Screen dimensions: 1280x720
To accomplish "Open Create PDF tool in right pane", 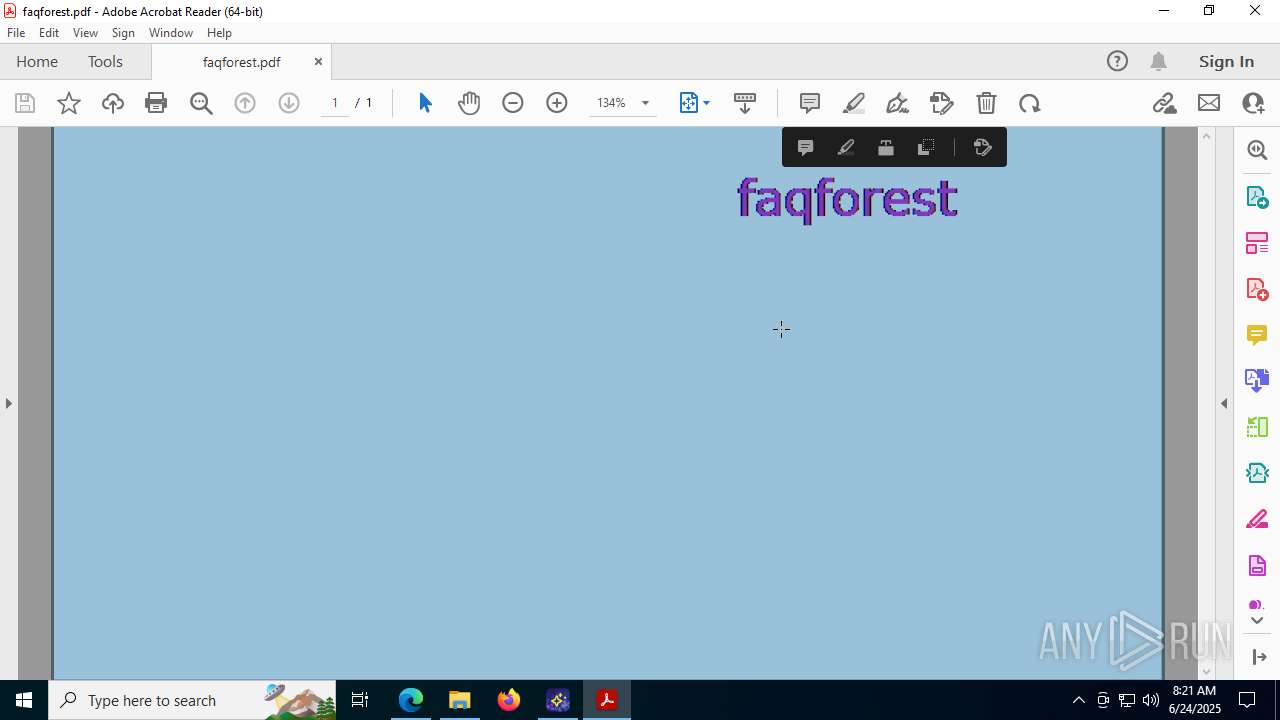I will pos(1257,289).
